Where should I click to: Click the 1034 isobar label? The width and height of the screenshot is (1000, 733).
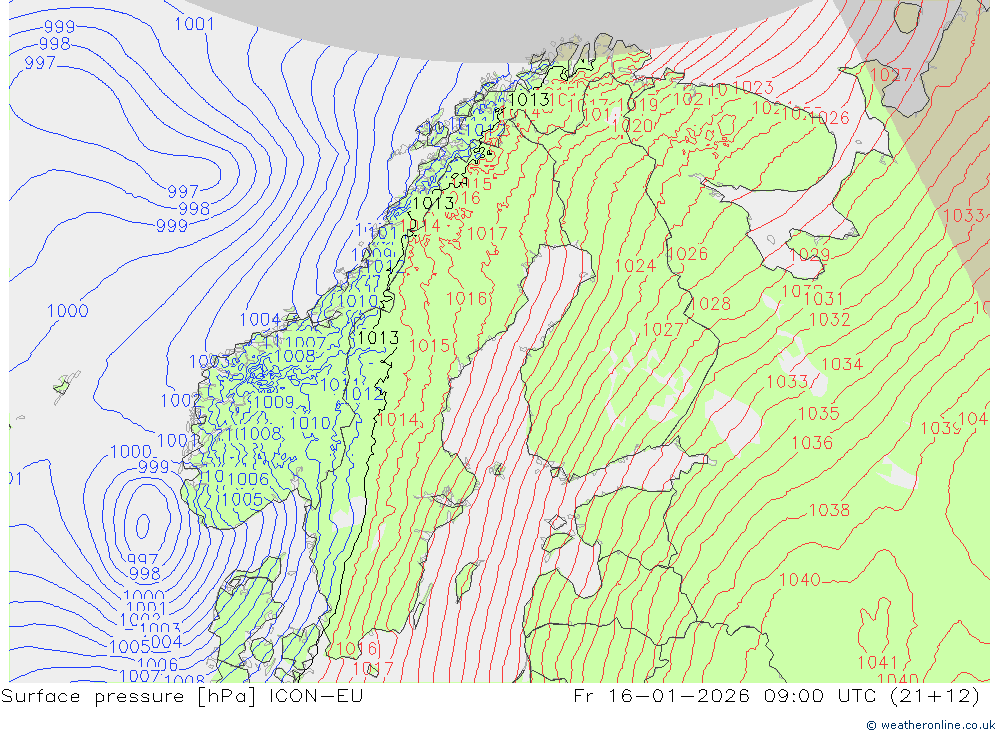842,364
